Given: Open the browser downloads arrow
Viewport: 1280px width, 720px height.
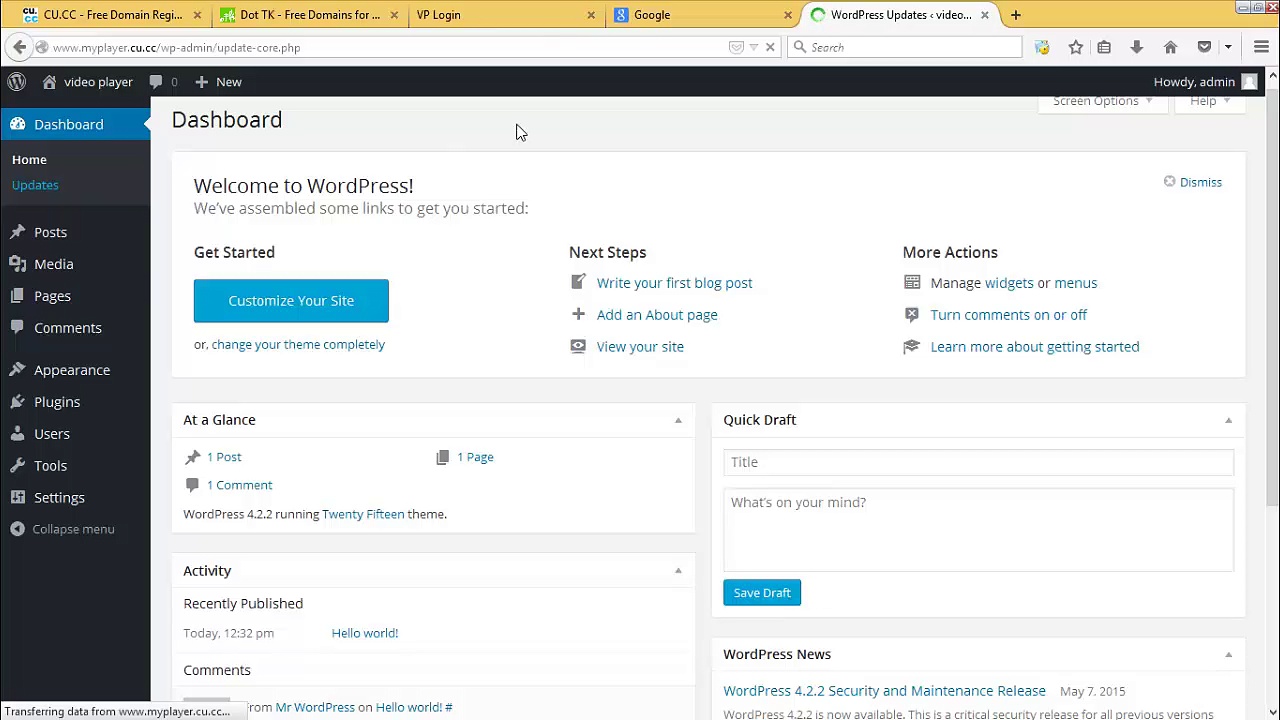Looking at the screenshot, I should [x=1136, y=47].
